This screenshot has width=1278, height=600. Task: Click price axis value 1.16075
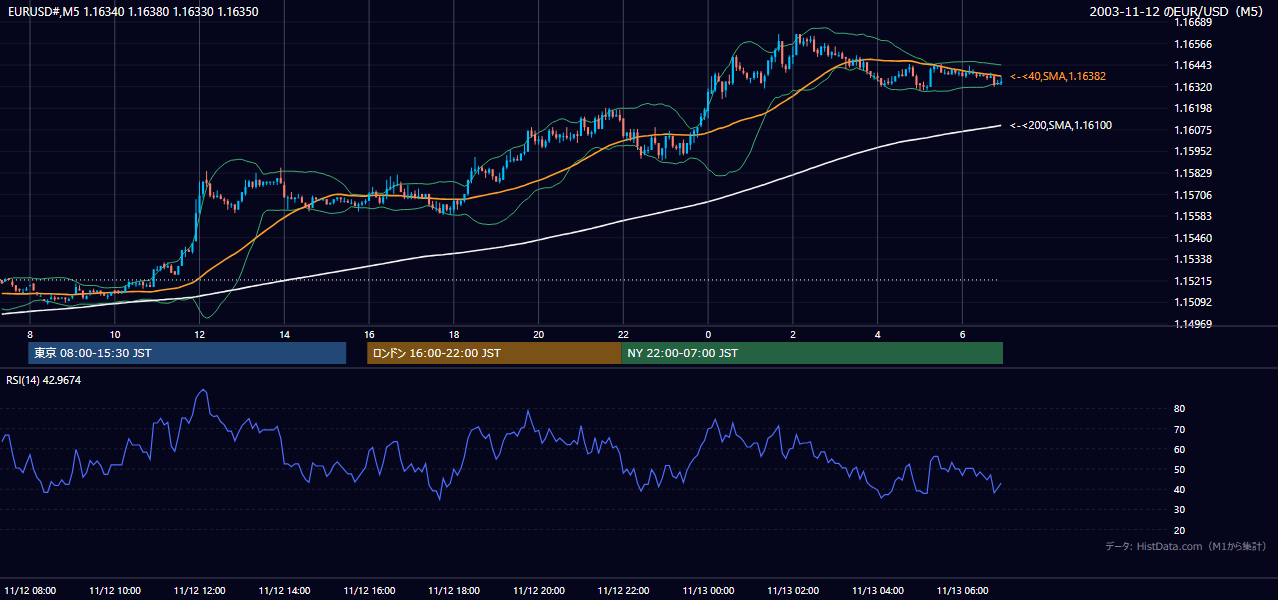1193,130
